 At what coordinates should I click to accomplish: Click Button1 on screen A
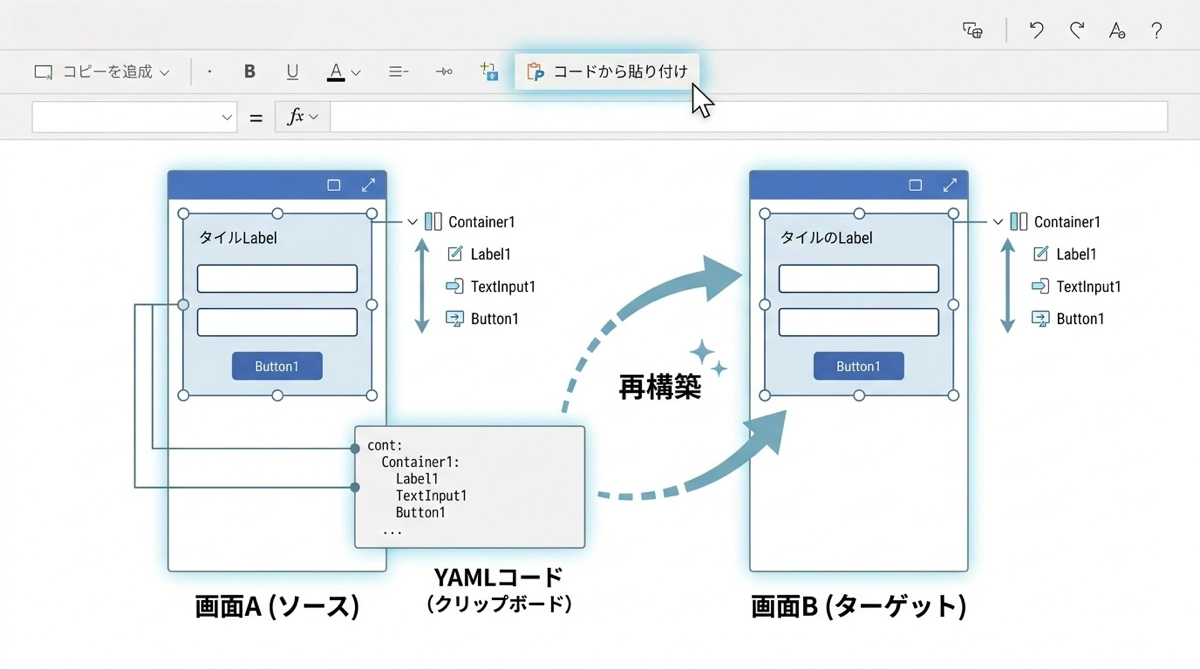(277, 366)
